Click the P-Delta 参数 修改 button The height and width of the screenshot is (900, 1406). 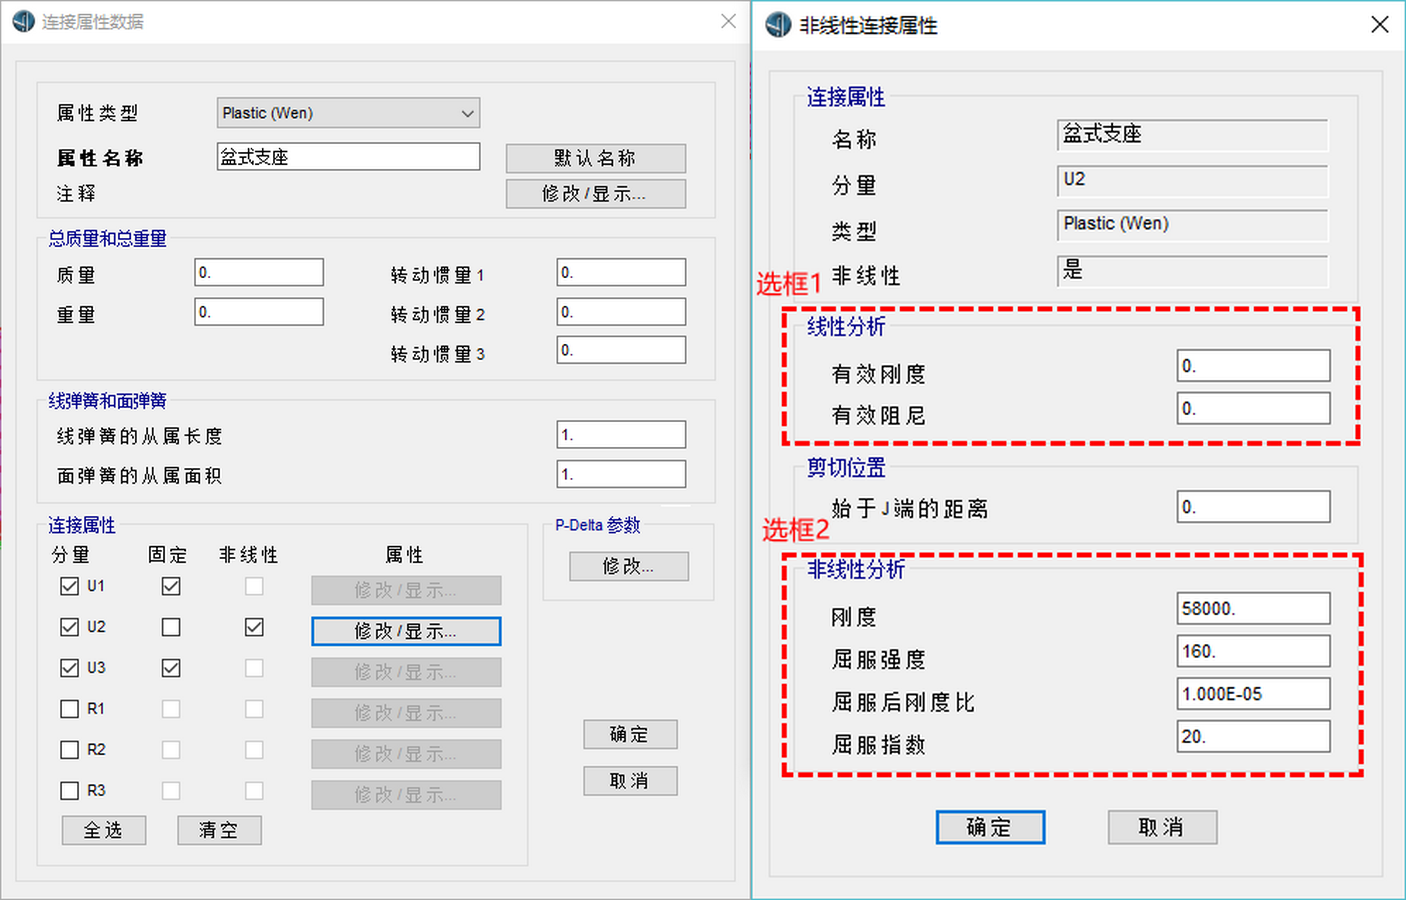(x=629, y=566)
